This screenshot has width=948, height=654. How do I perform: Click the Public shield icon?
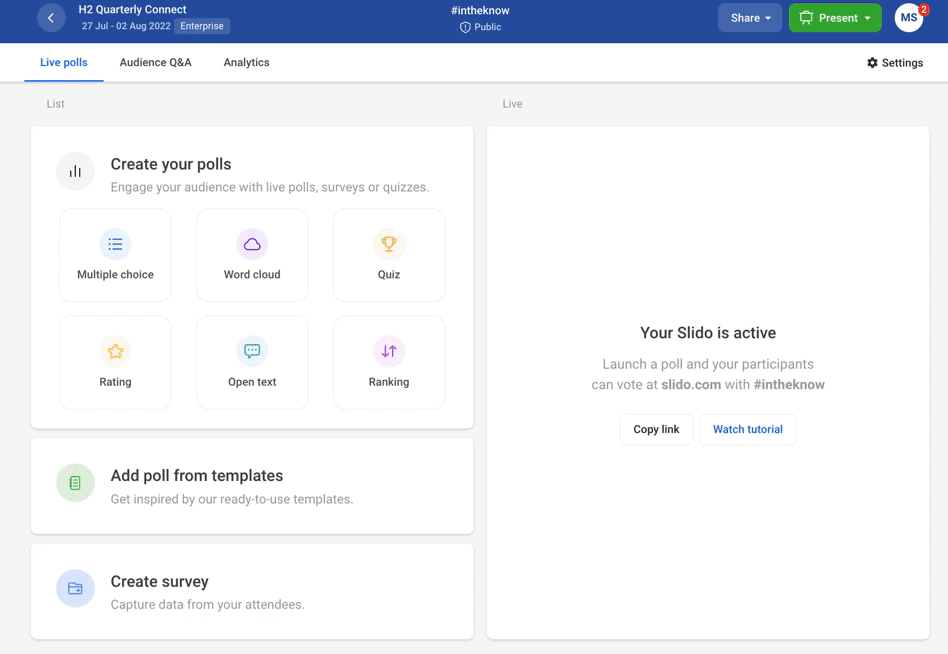[465, 27]
